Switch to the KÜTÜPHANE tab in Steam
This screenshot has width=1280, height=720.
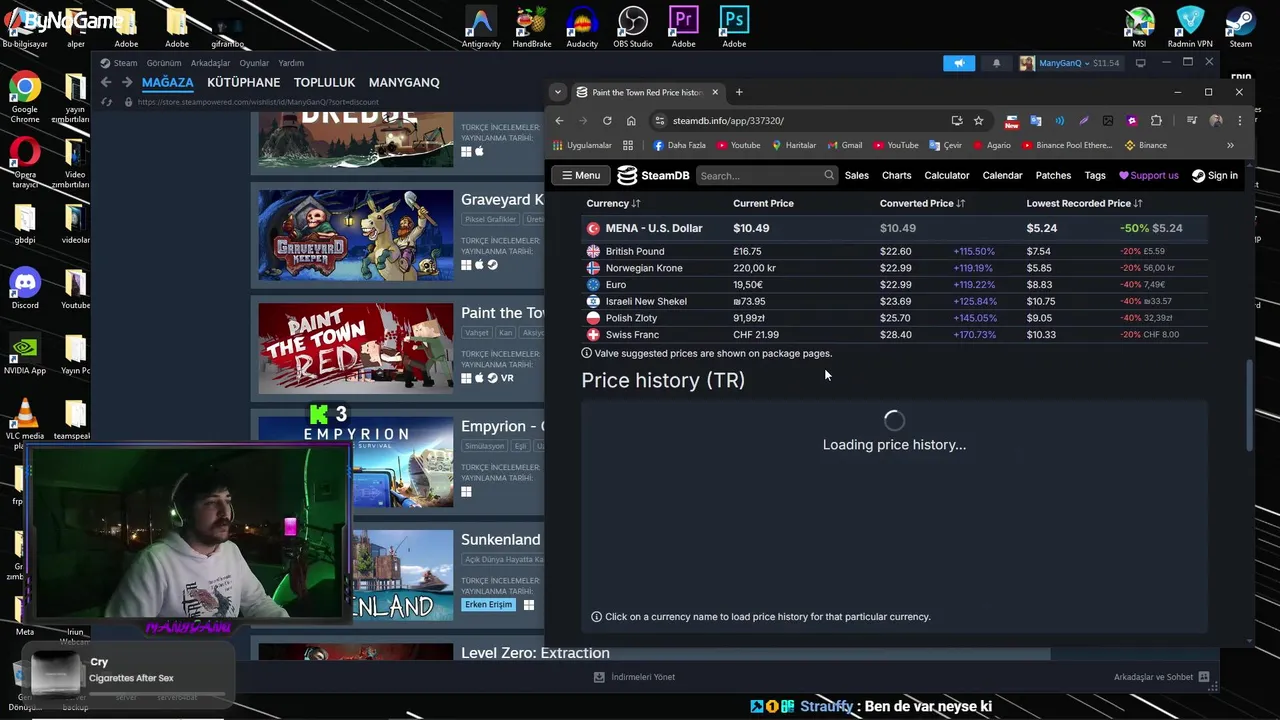243,82
